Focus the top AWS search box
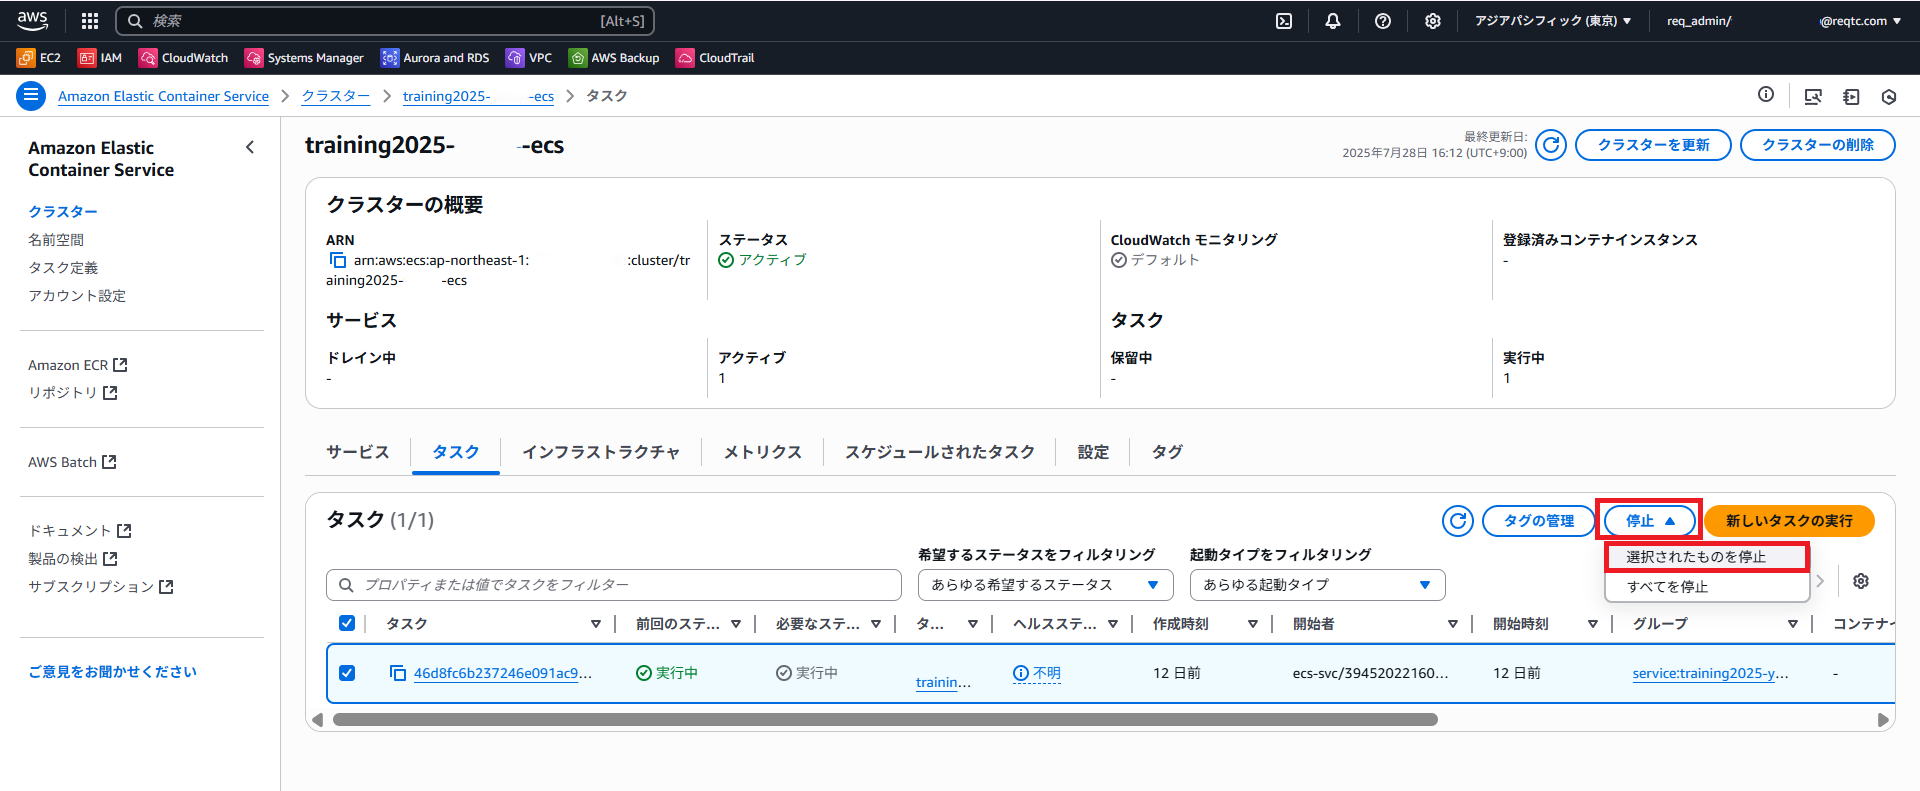The width and height of the screenshot is (1920, 791). pos(385,21)
